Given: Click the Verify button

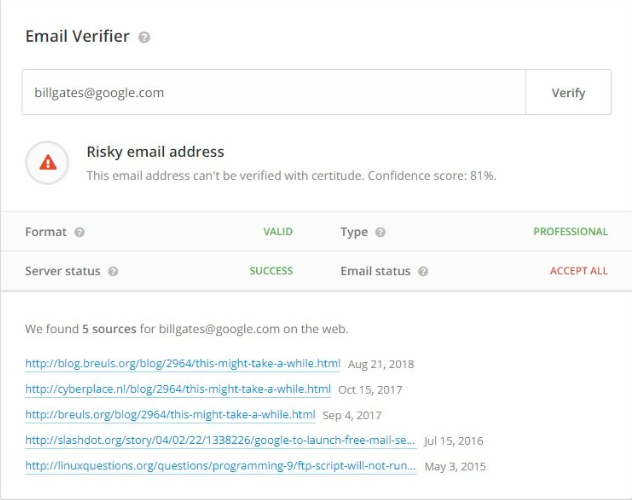Looking at the screenshot, I should tap(568, 92).
